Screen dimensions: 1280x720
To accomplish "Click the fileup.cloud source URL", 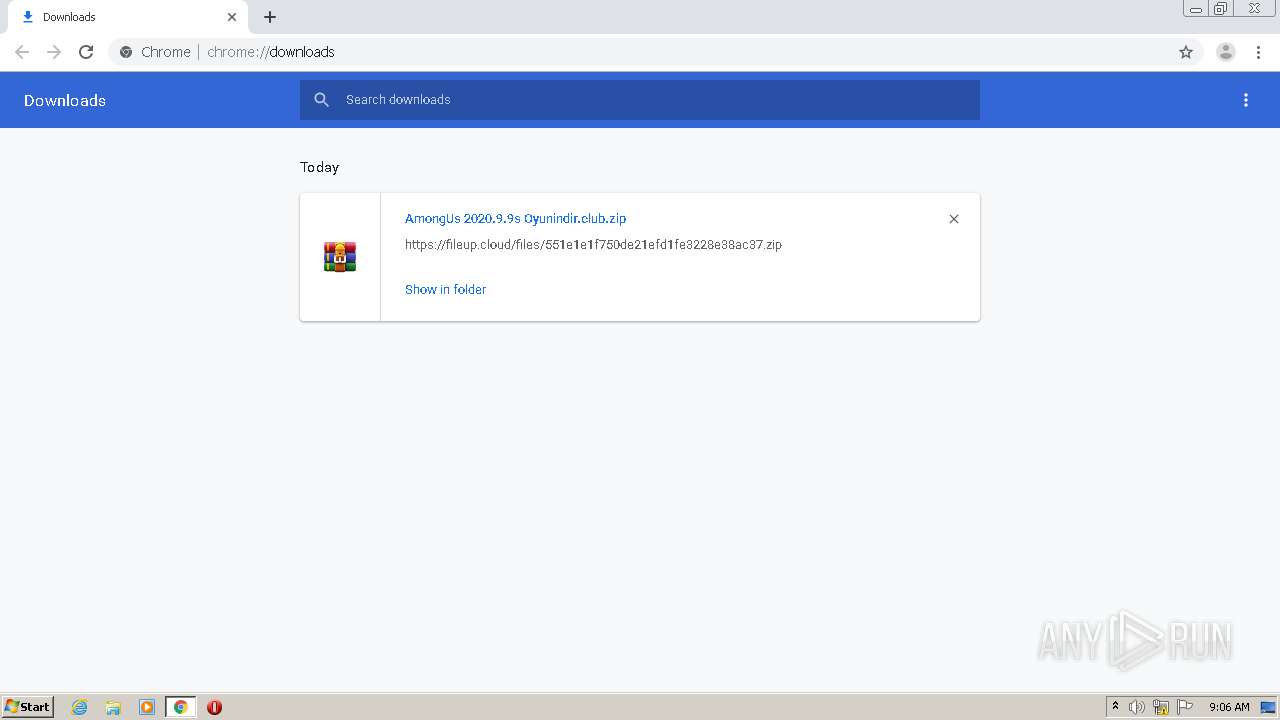I will pos(593,244).
